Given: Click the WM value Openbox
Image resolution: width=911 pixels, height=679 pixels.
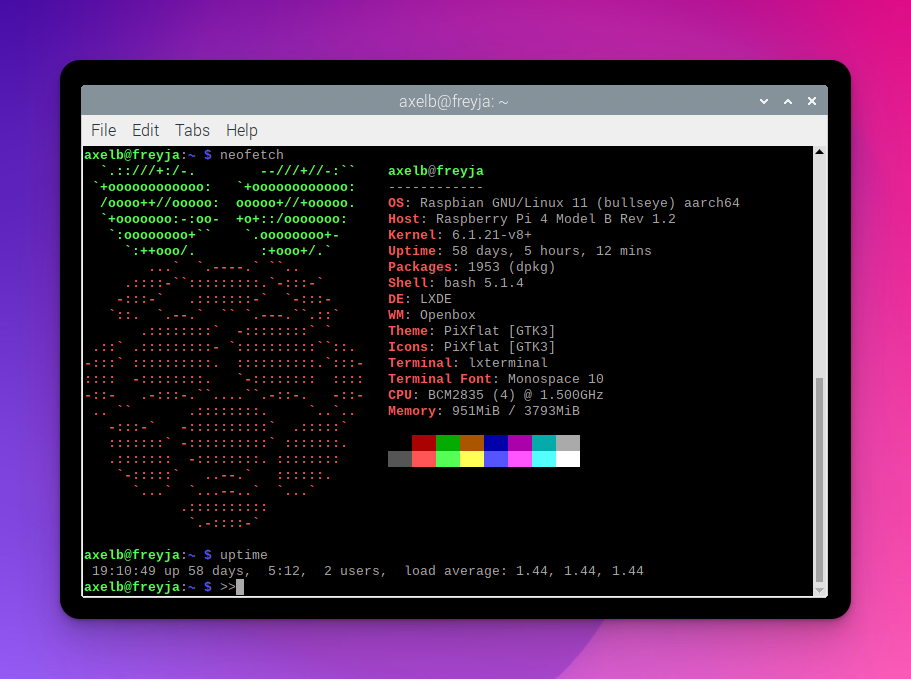Looking at the screenshot, I should (447, 315).
